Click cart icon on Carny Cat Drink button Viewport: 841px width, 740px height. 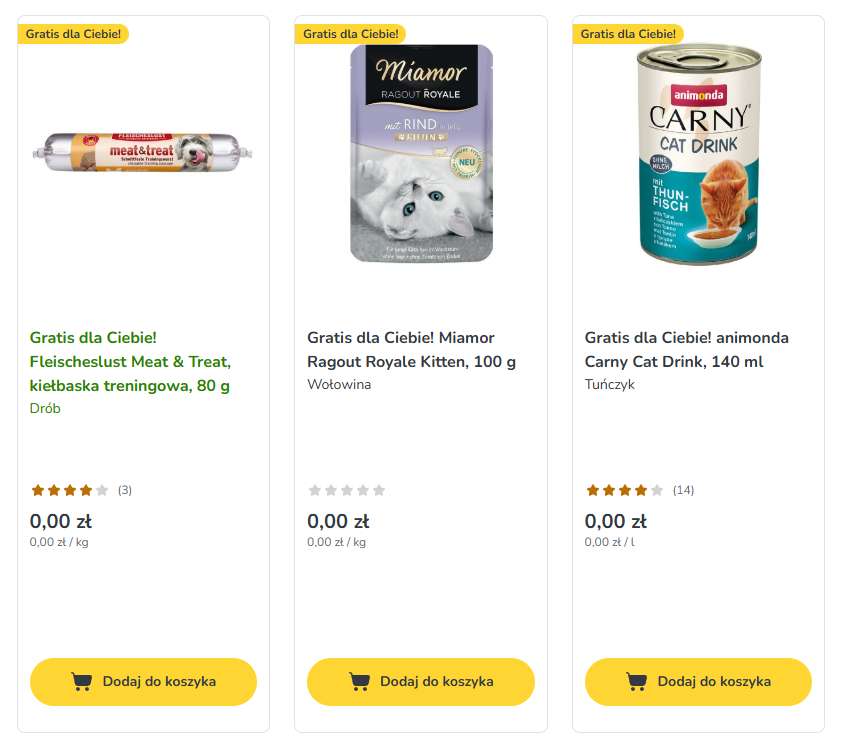click(636, 682)
